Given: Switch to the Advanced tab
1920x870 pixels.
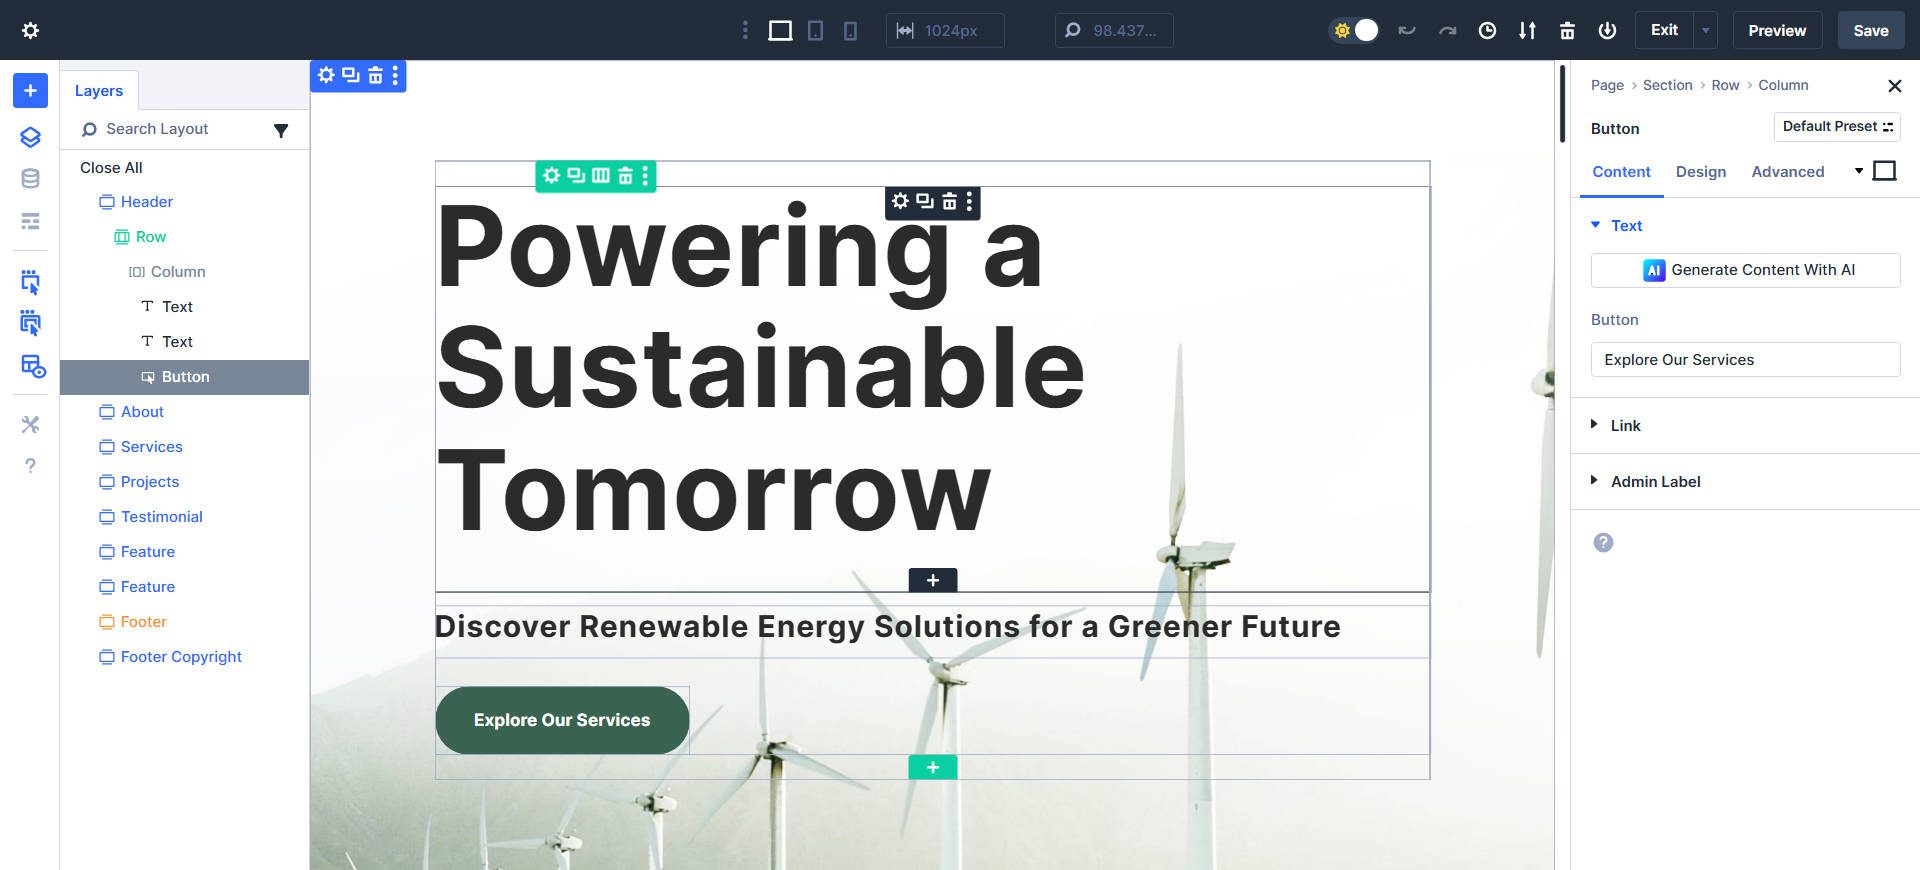Looking at the screenshot, I should (1788, 172).
